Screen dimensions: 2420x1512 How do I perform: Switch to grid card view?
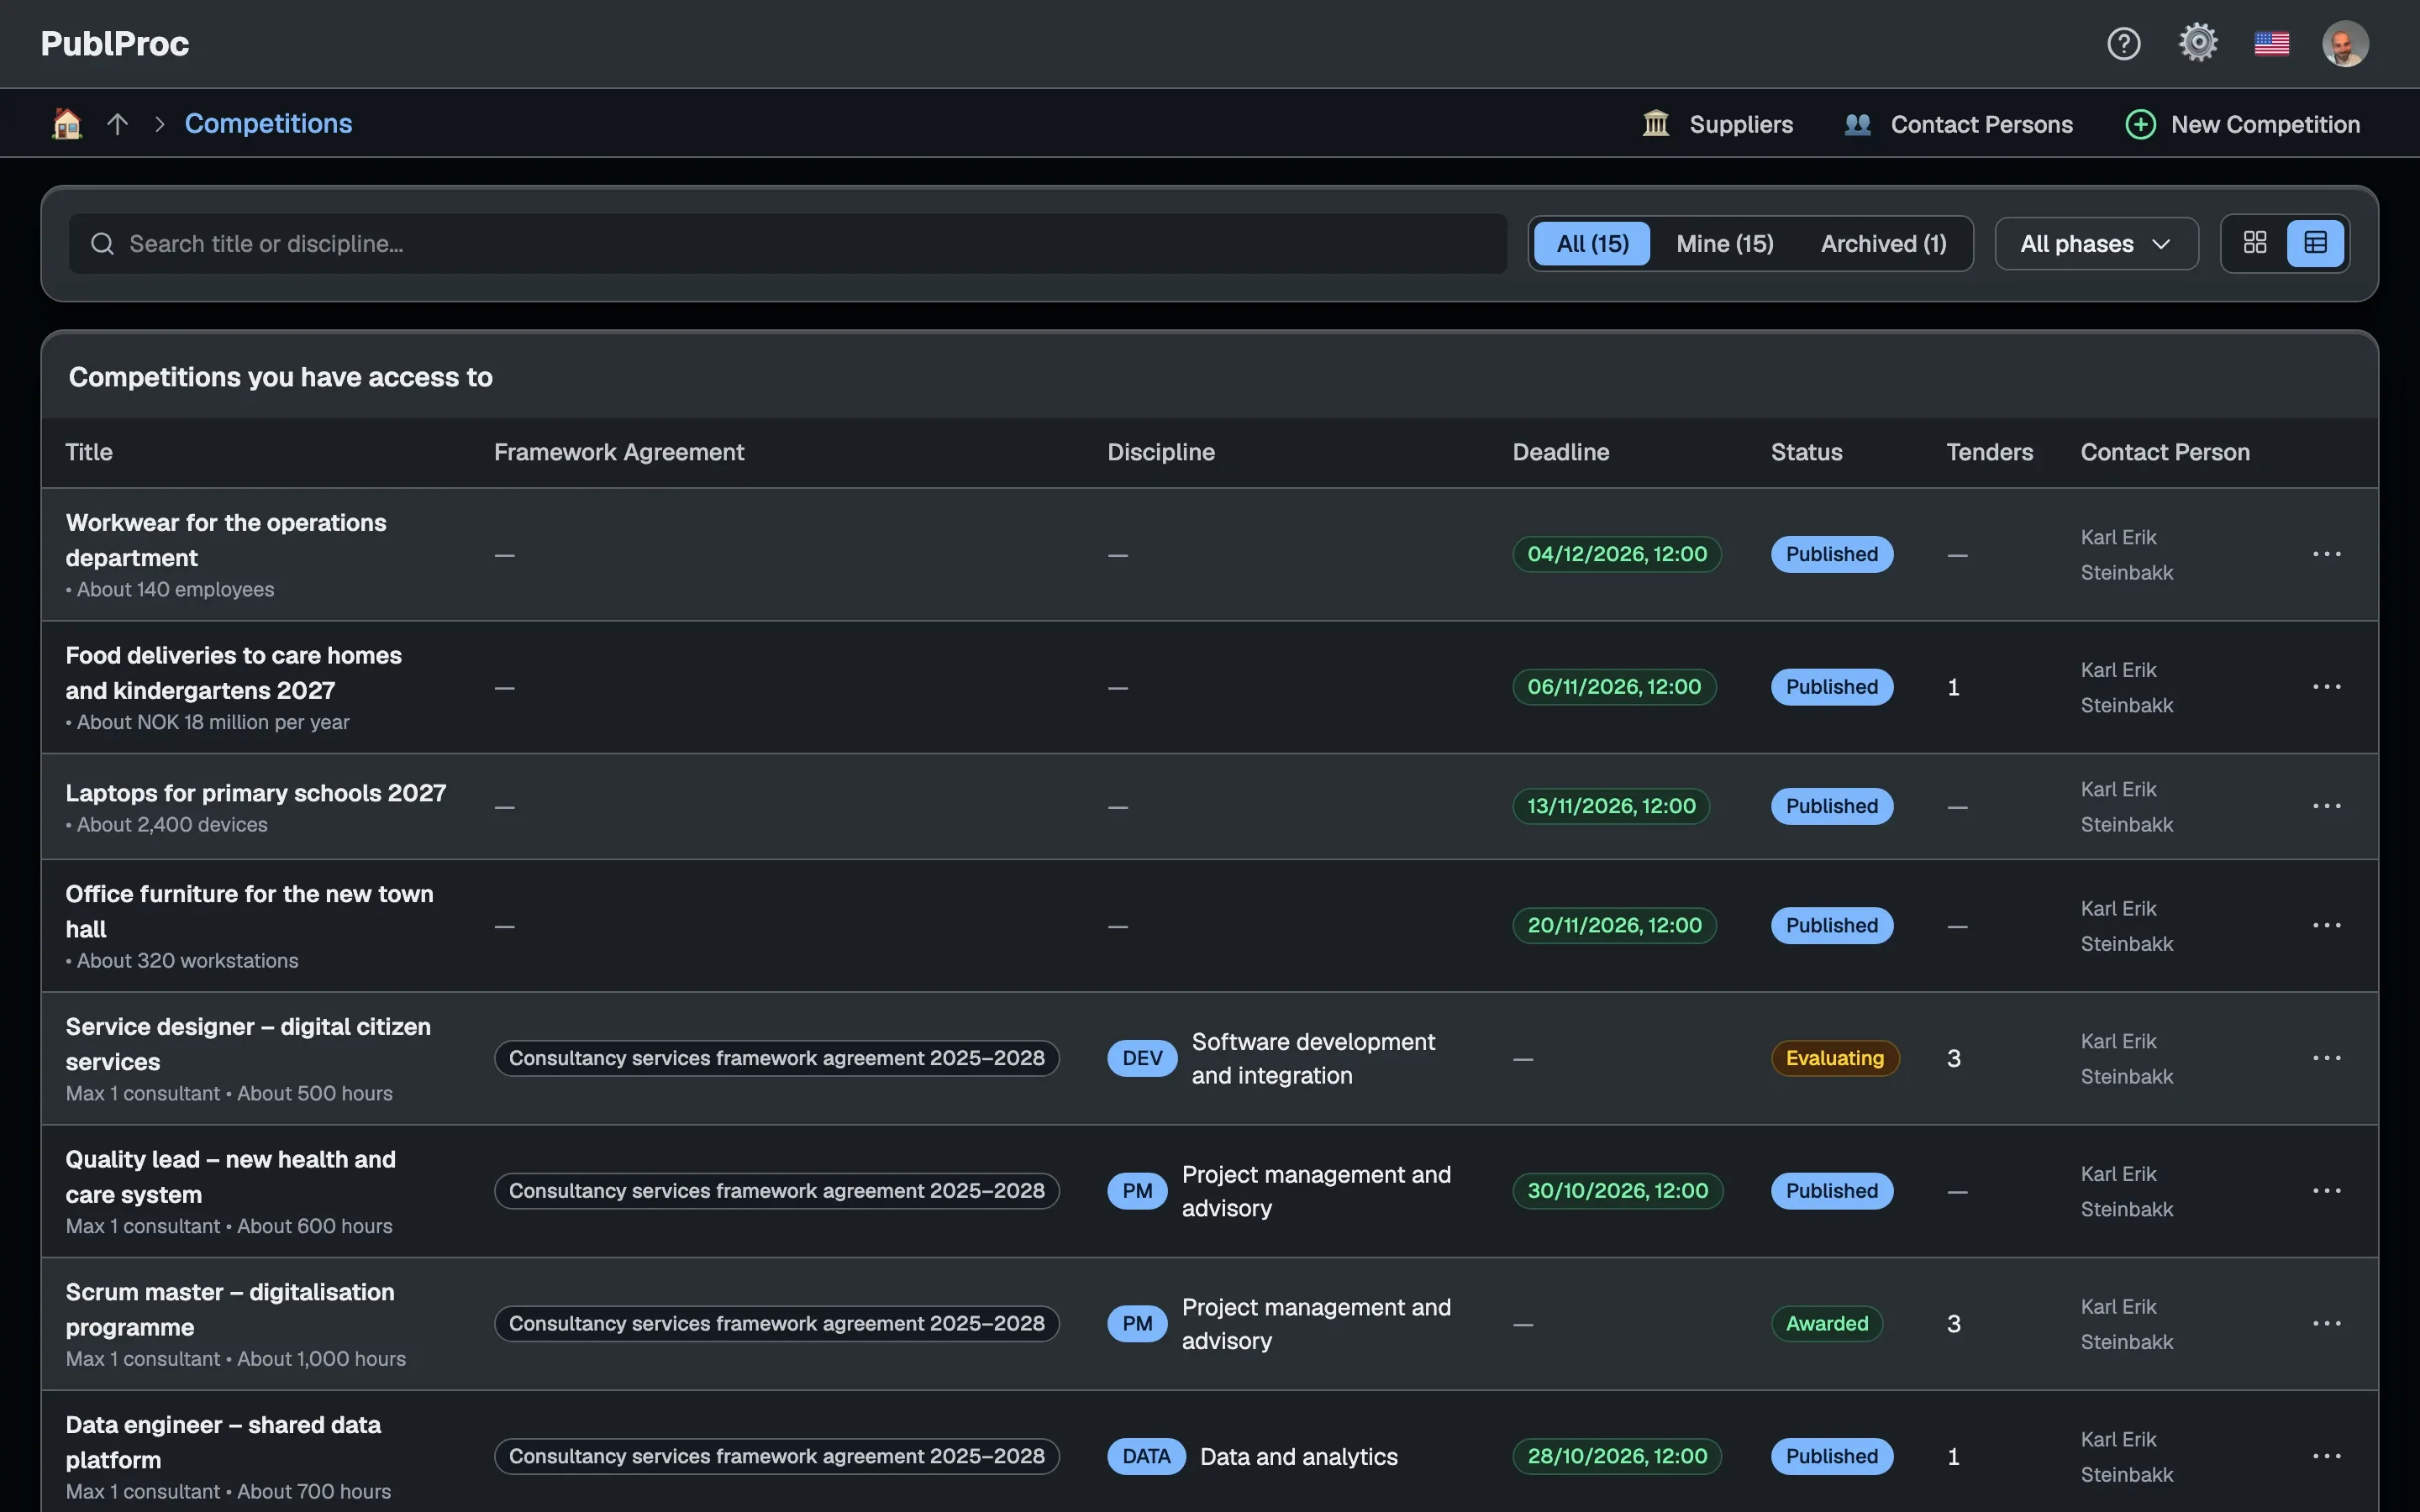click(2255, 243)
